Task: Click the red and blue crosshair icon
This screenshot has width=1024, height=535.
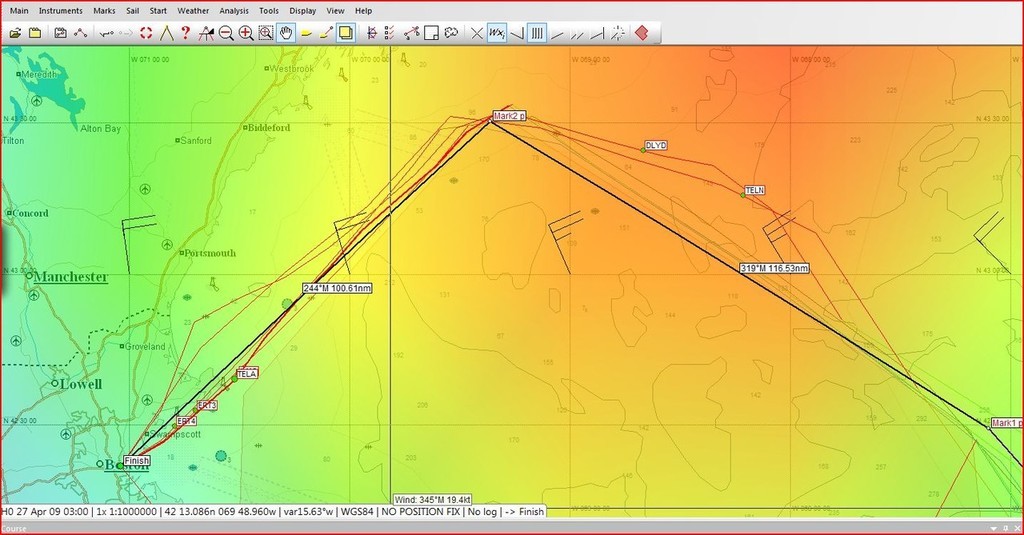Action: click(x=372, y=33)
